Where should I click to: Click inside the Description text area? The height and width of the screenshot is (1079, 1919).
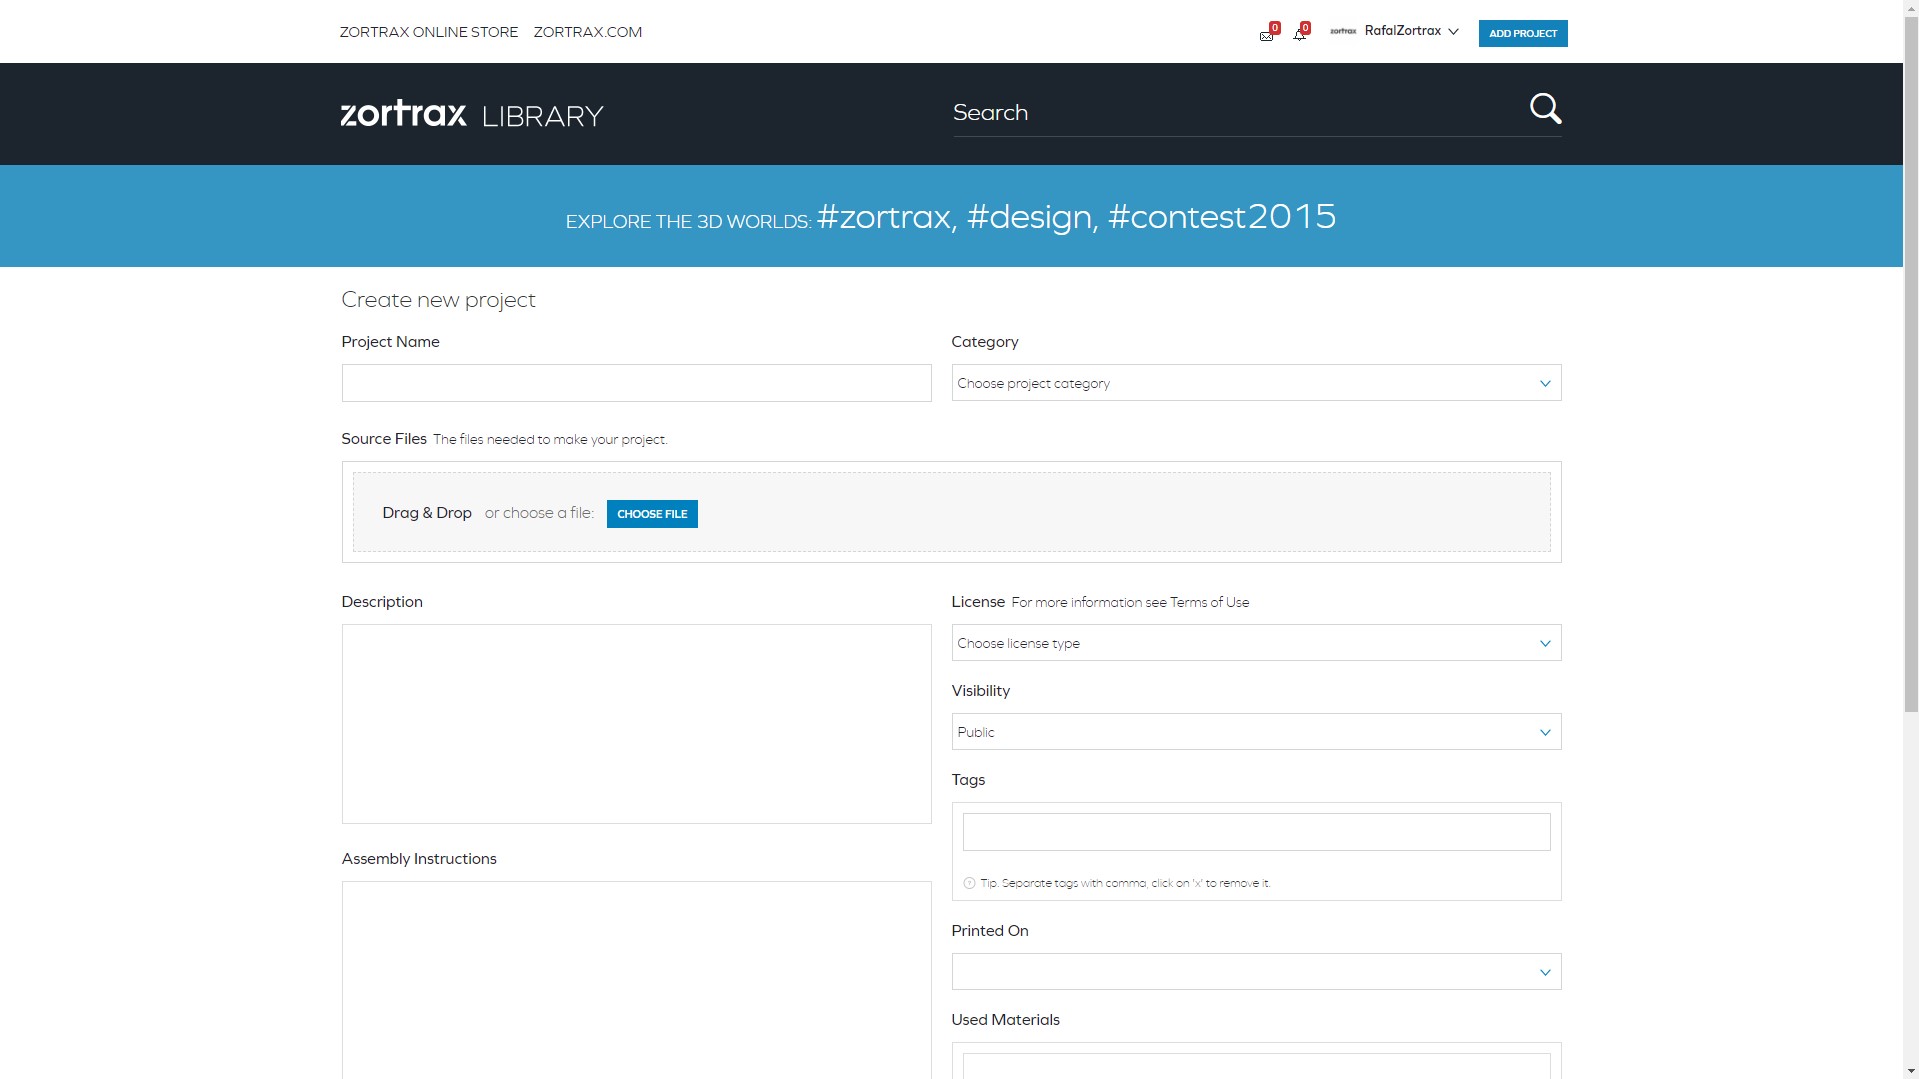[636, 724]
